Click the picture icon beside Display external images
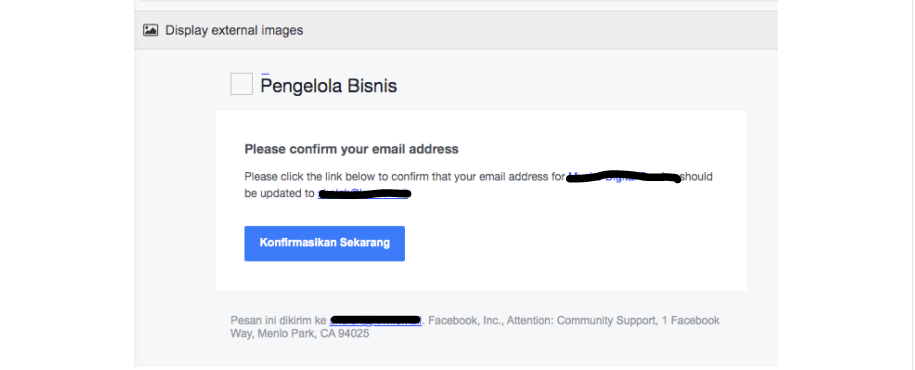The height and width of the screenshot is (370, 915). [x=151, y=30]
